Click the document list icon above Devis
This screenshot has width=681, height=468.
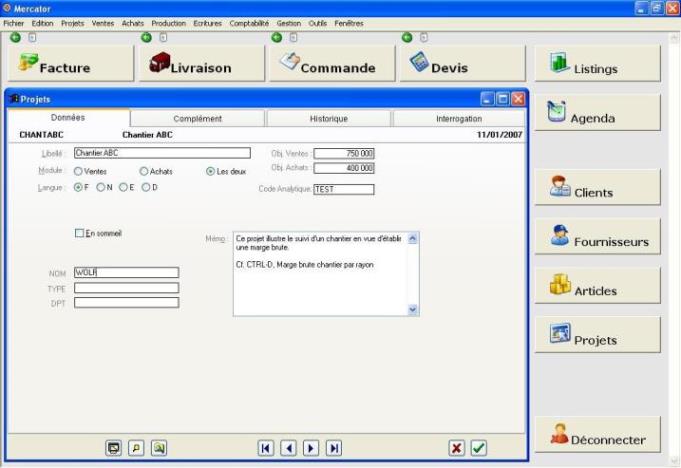click(423, 38)
